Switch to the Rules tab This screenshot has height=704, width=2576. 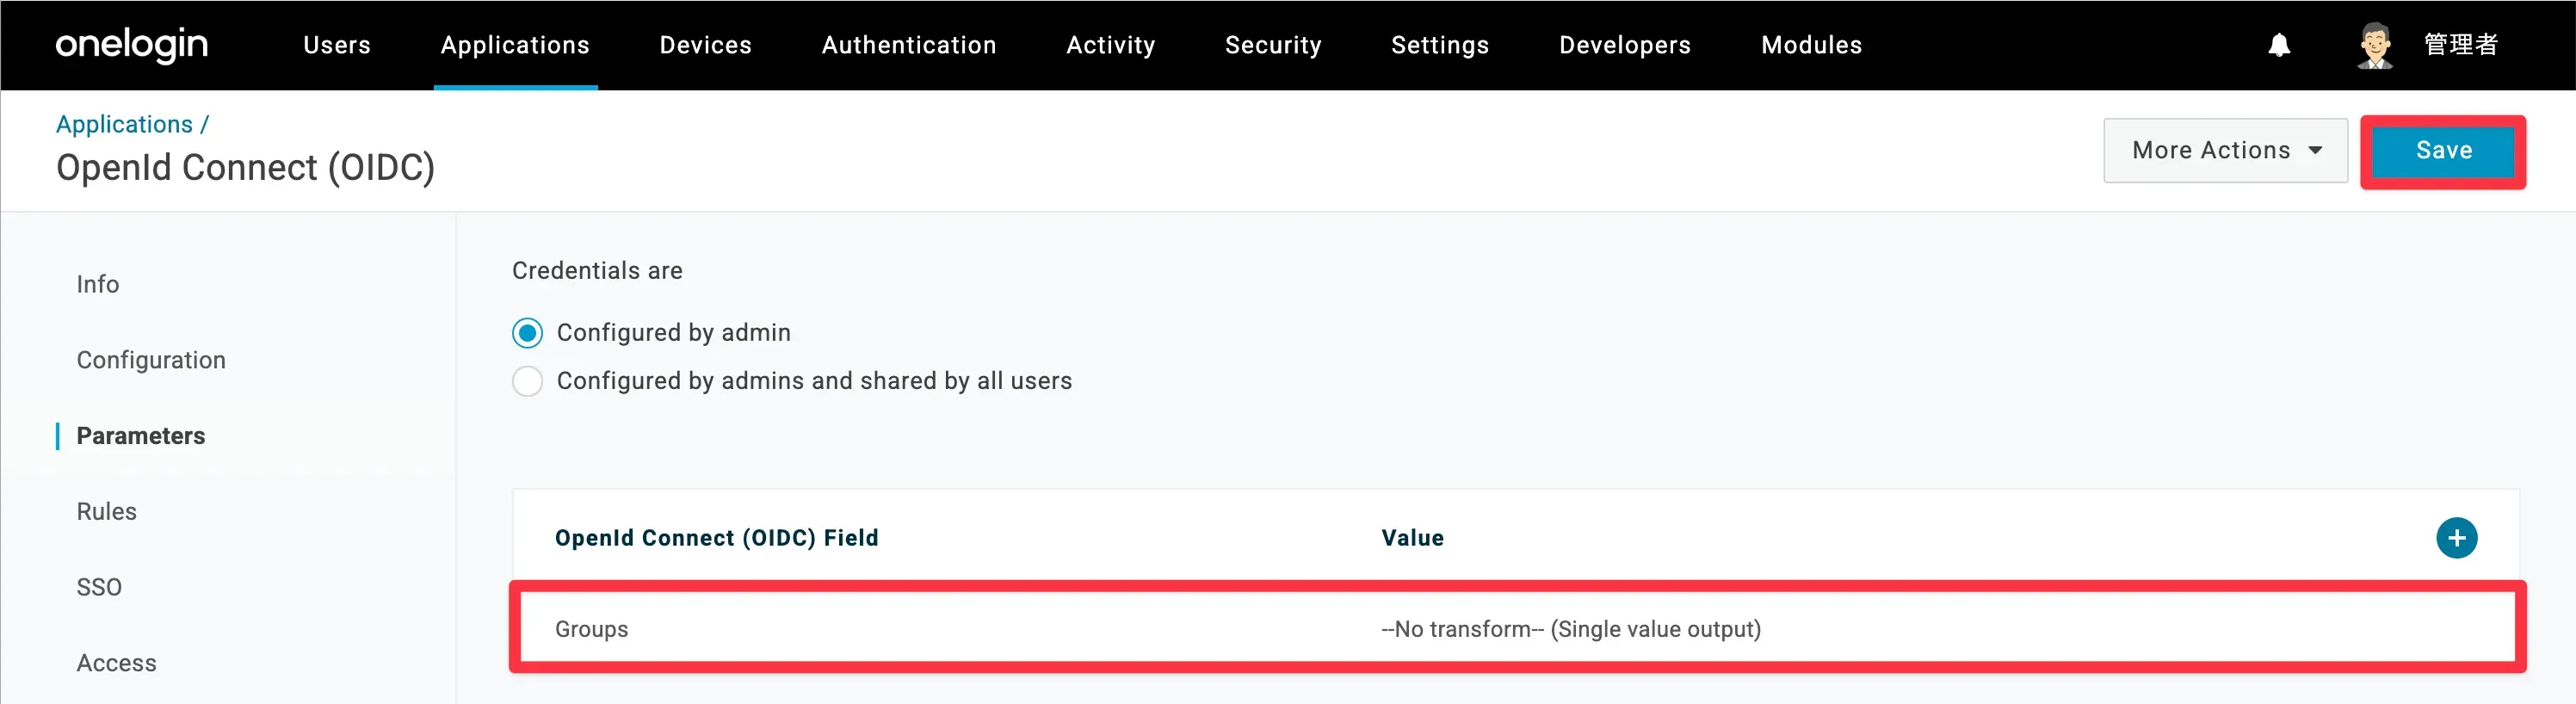(x=106, y=511)
